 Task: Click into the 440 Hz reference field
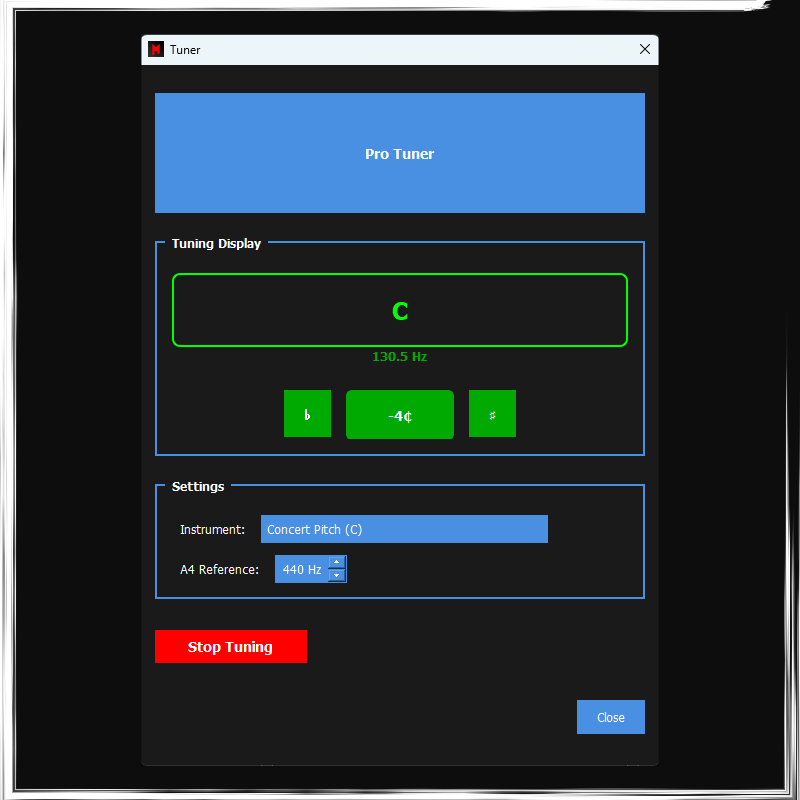point(301,569)
